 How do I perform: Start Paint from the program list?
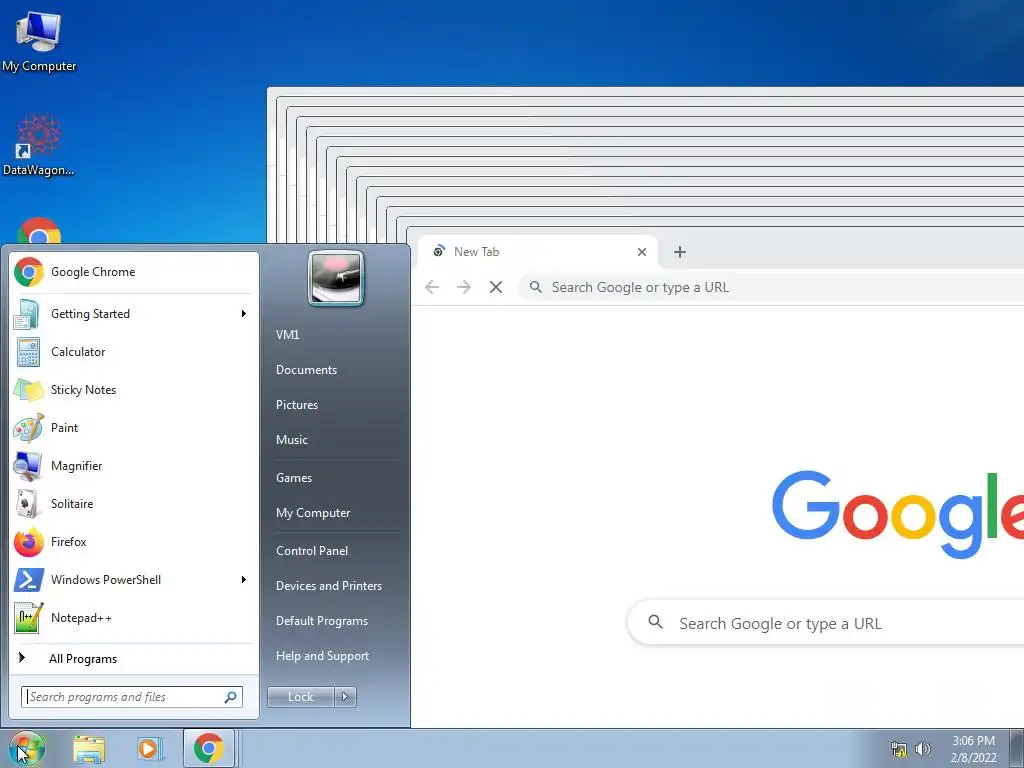click(x=134, y=428)
